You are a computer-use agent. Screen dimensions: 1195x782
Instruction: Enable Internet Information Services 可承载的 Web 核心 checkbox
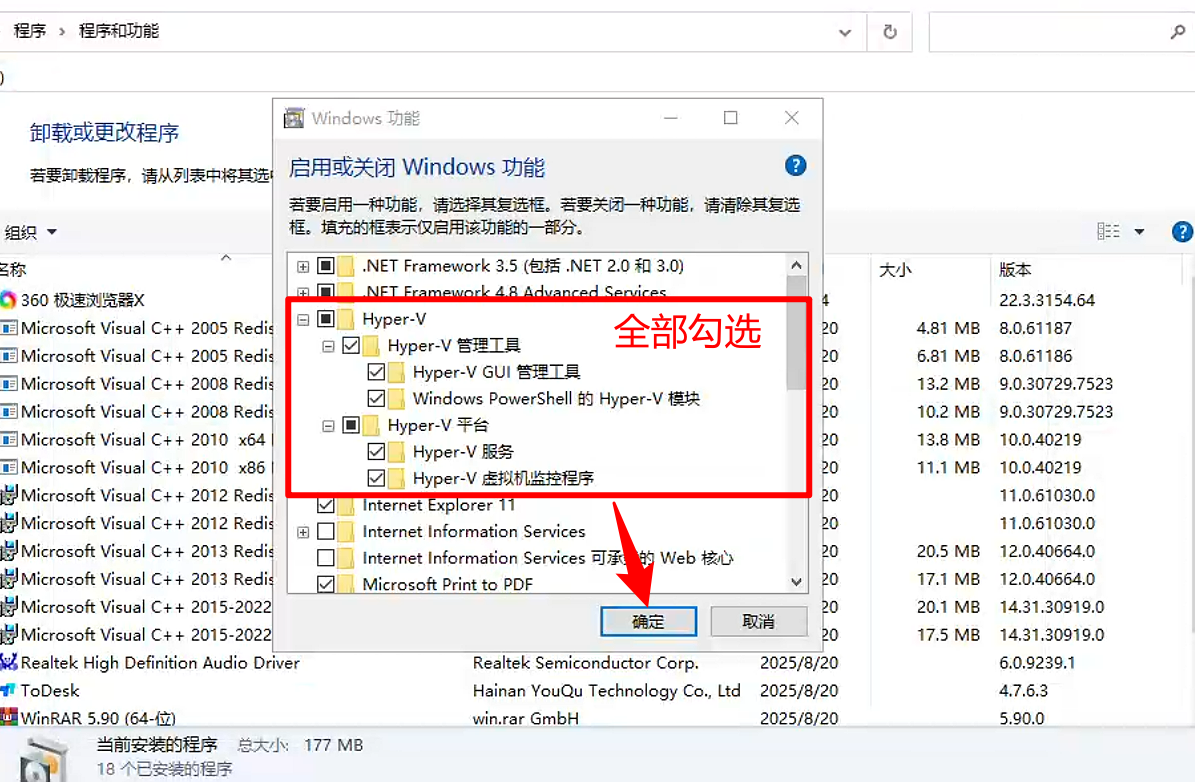pos(325,558)
